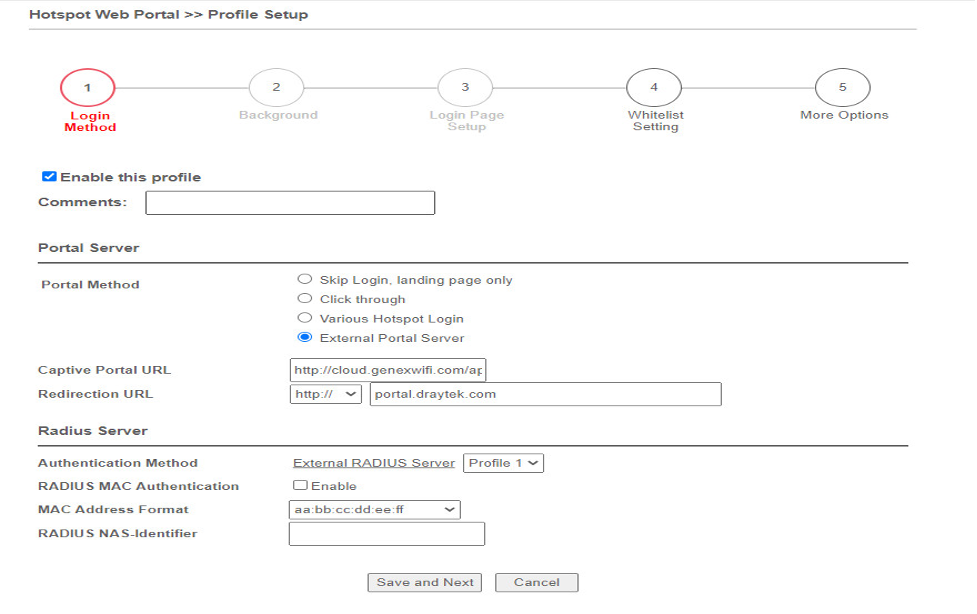Go to step 2 Background circle
Screen dimensions: 977x614
tap(276, 87)
